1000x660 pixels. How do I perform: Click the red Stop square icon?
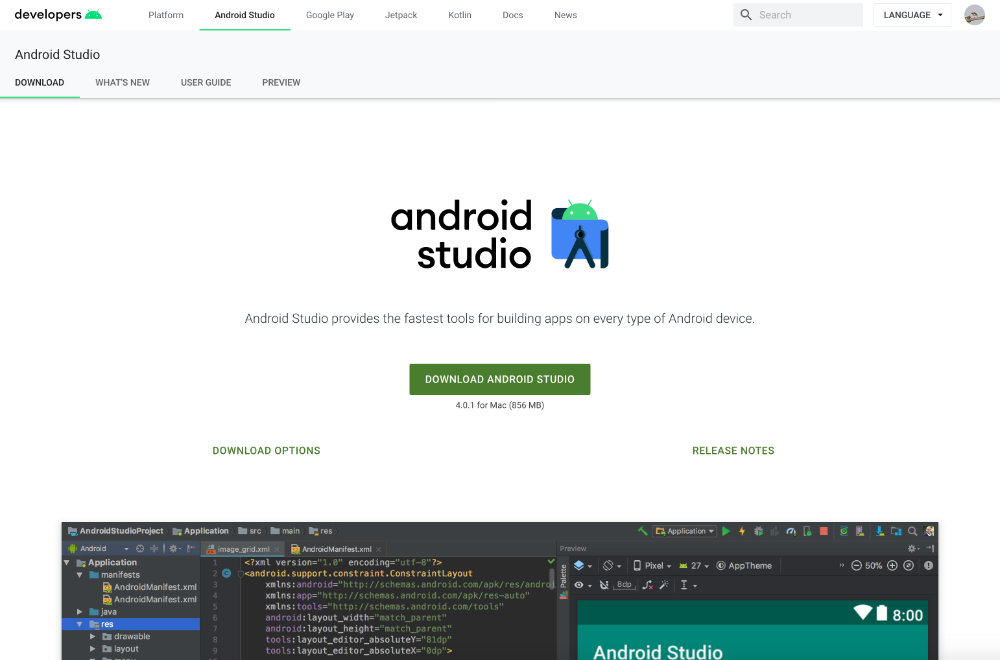(x=823, y=531)
